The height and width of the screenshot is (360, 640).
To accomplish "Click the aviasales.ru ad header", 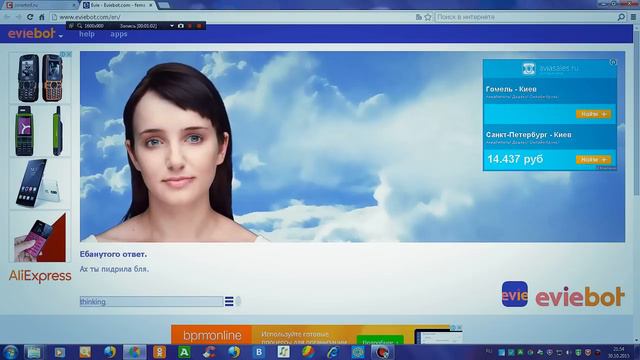I will [x=550, y=68].
